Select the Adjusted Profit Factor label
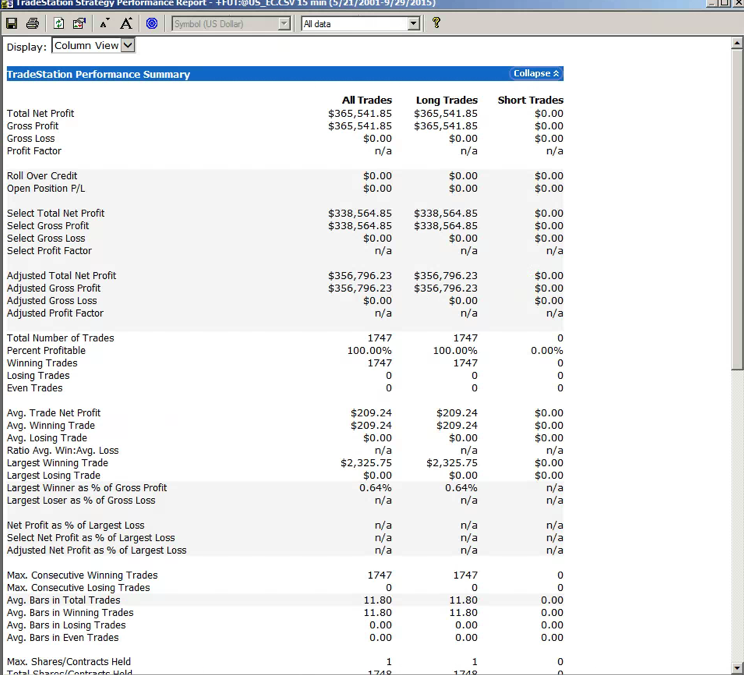 tap(55, 313)
